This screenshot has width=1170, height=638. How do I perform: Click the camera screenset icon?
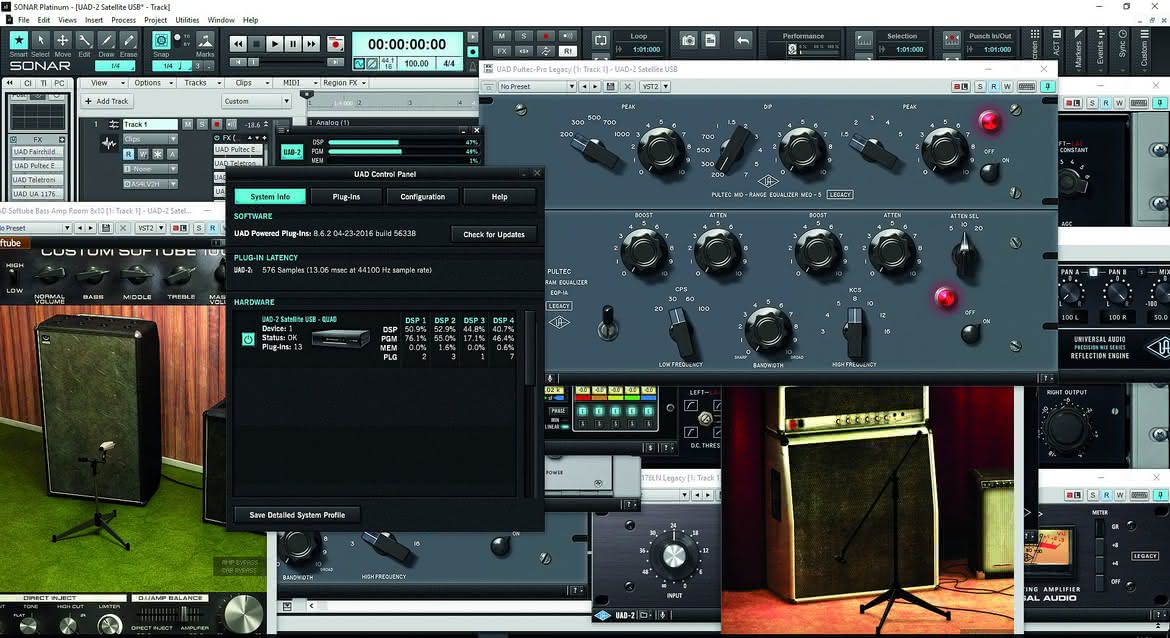[x=688, y=40]
